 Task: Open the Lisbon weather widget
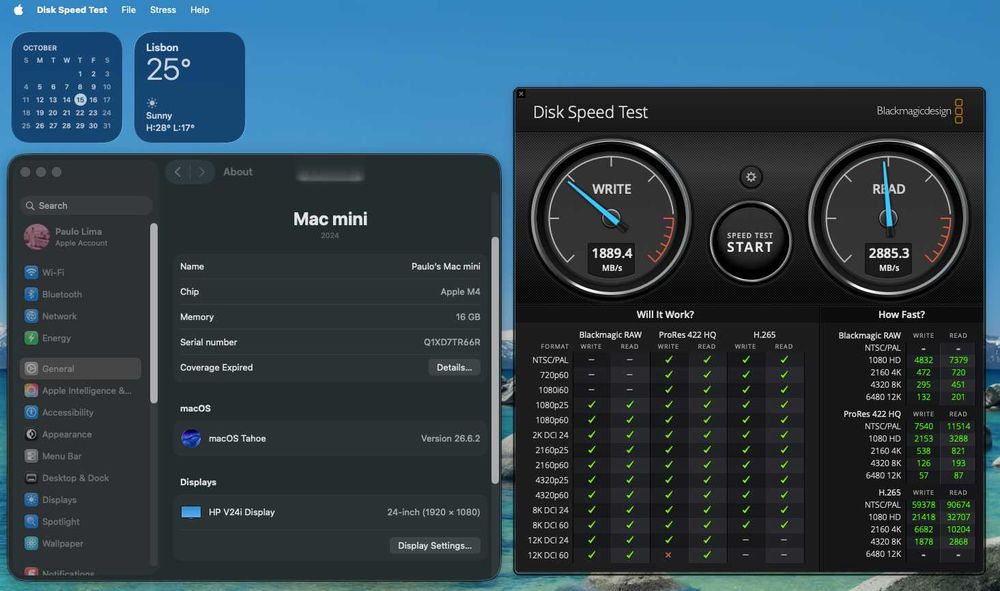coord(189,87)
